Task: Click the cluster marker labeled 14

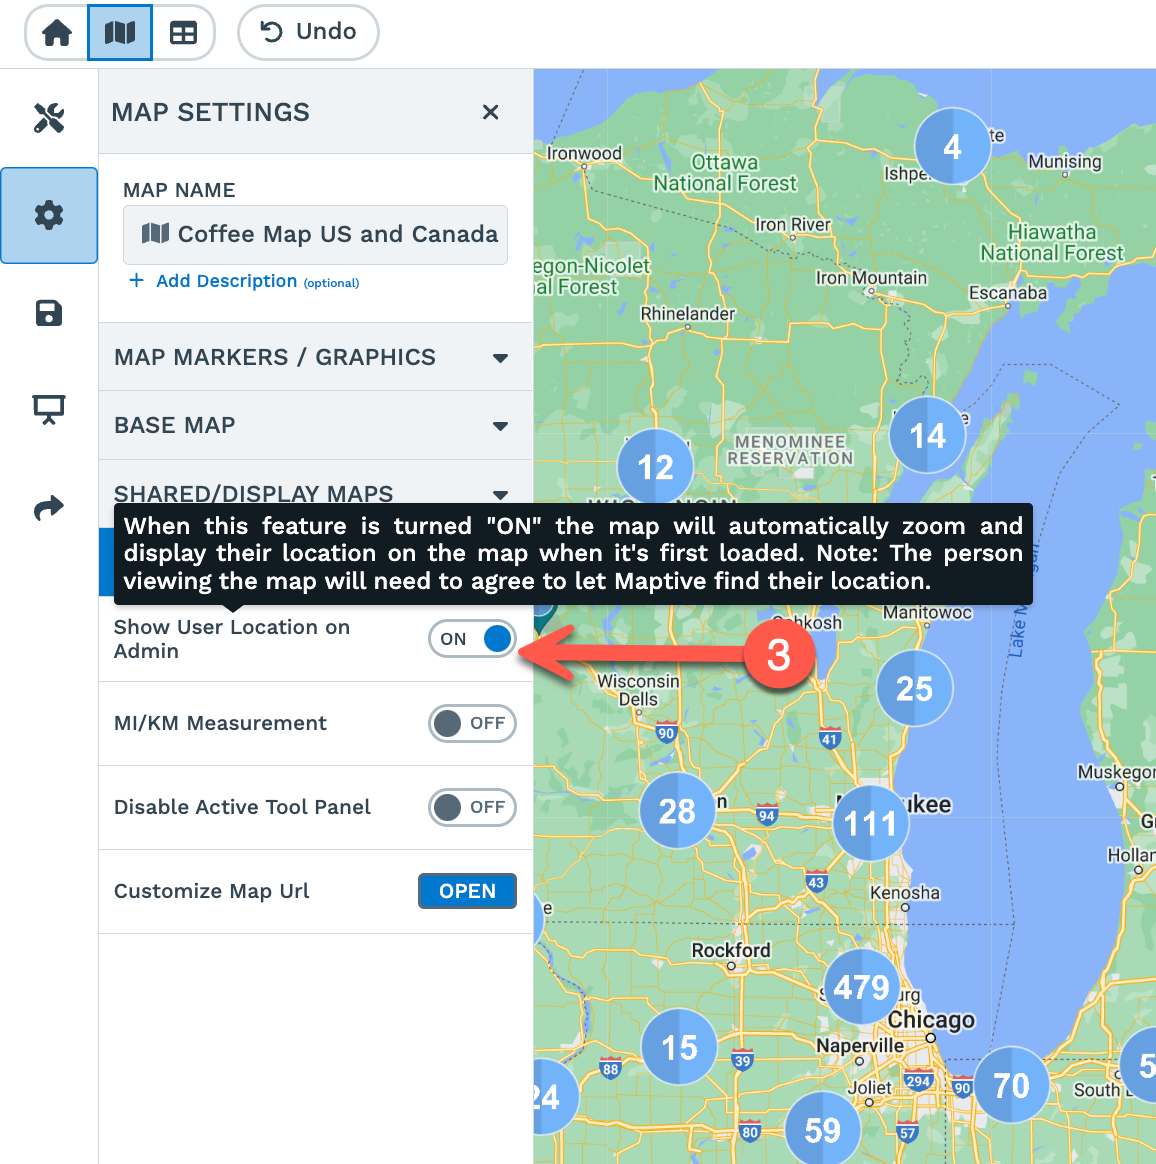Action: coord(927,435)
